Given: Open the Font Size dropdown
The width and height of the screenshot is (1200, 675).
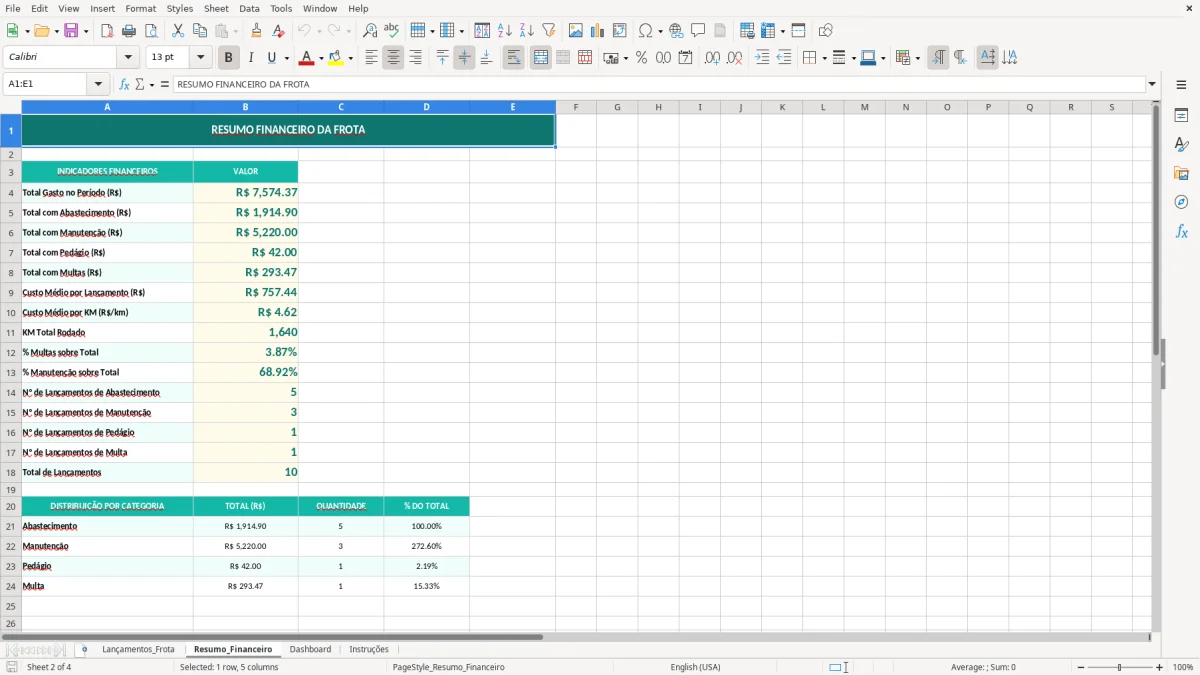Looking at the screenshot, I should [200, 58].
